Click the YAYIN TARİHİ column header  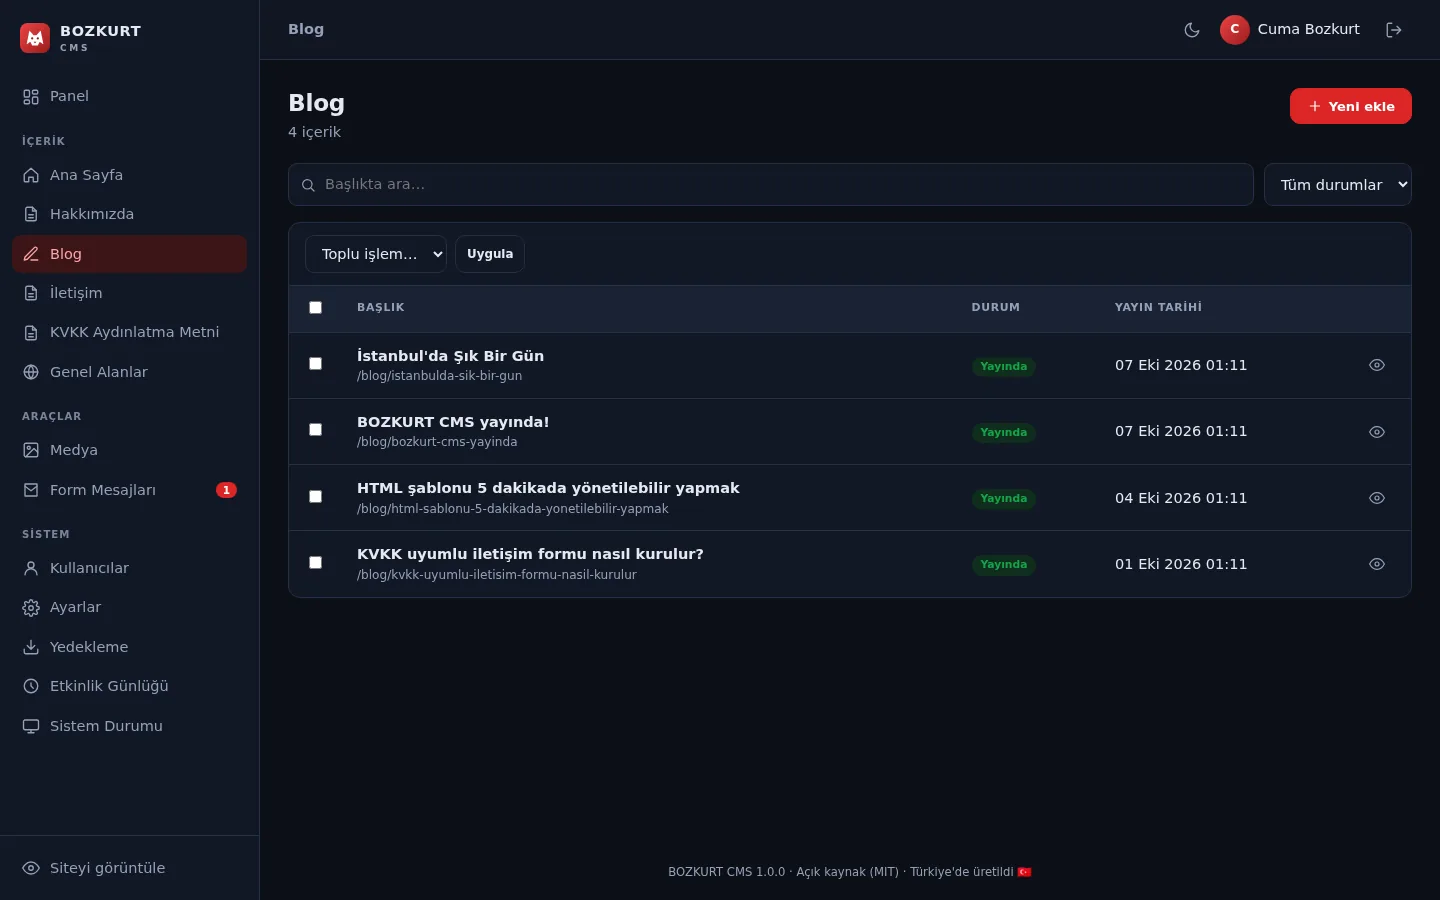point(1158,308)
